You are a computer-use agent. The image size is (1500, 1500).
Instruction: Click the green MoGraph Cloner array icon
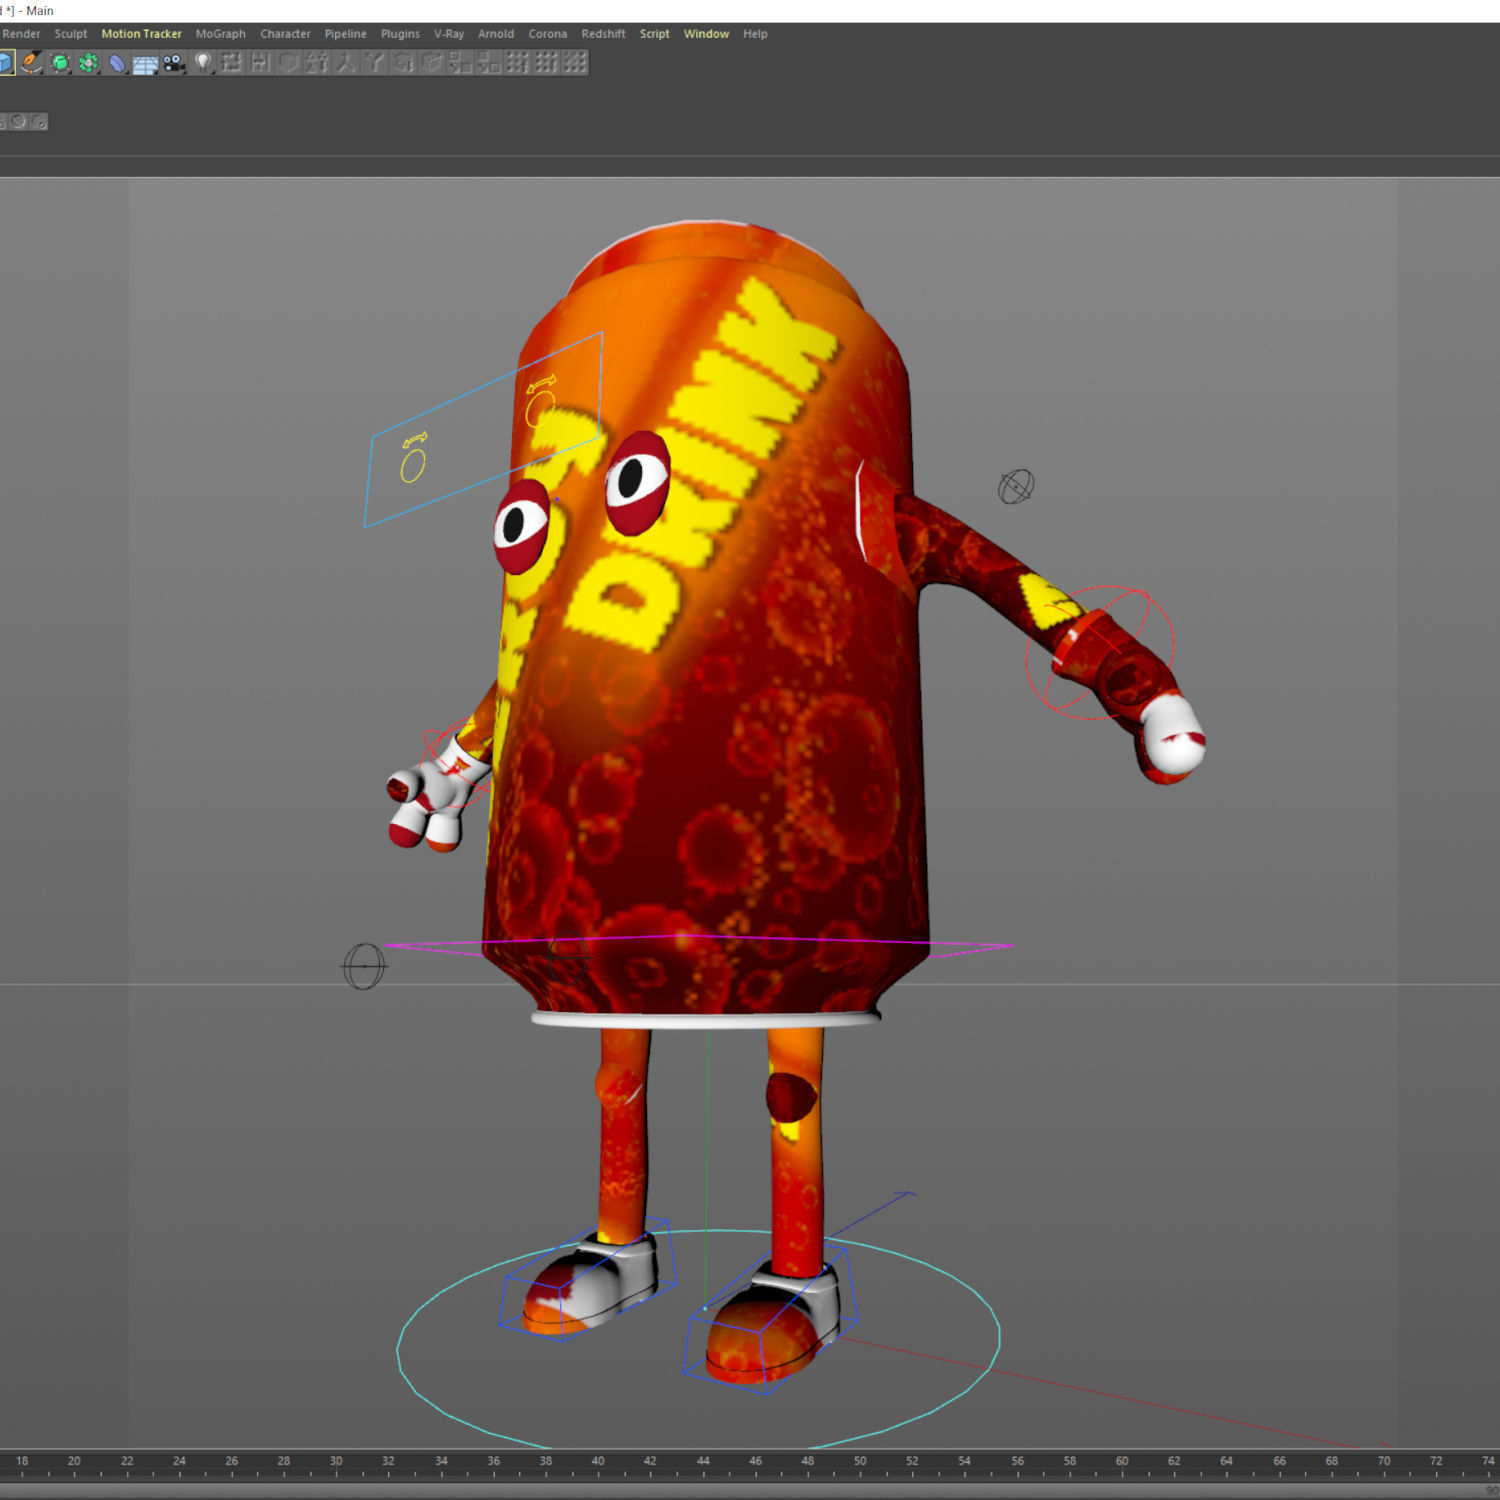pos(89,62)
